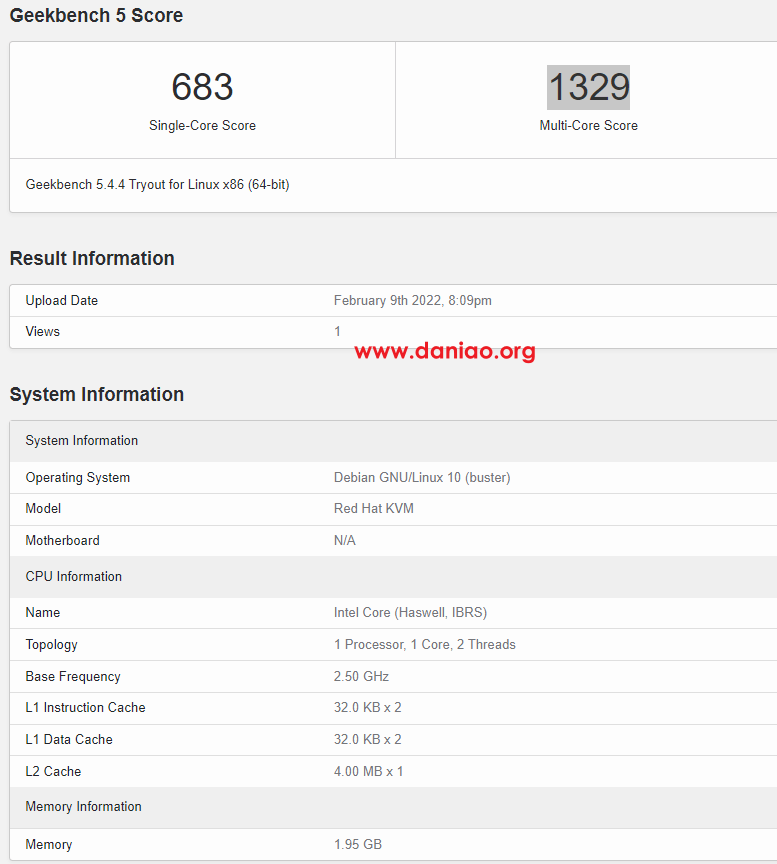Click the Upload Date label
The image size is (777, 864).
(62, 300)
